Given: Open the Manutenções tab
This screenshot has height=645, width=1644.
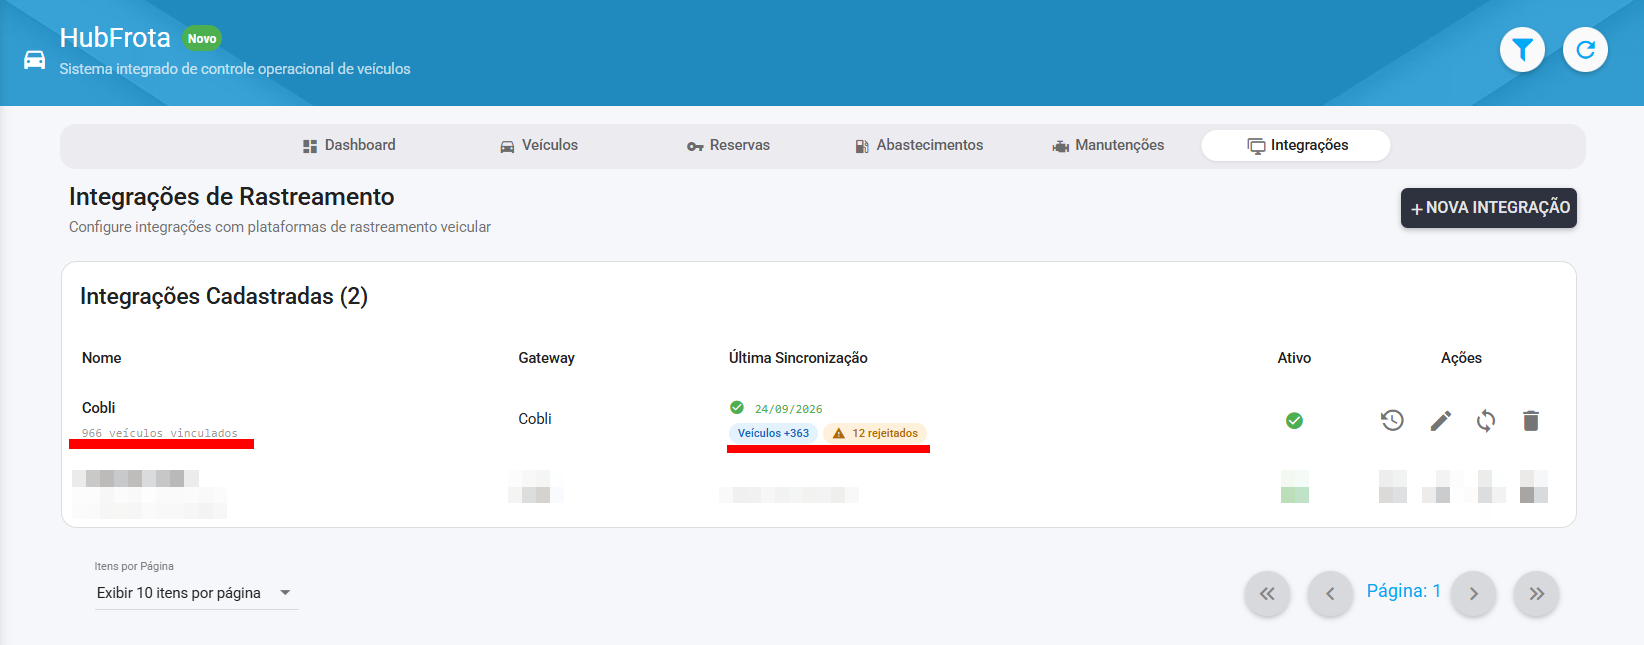Looking at the screenshot, I should pos(1108,145).
